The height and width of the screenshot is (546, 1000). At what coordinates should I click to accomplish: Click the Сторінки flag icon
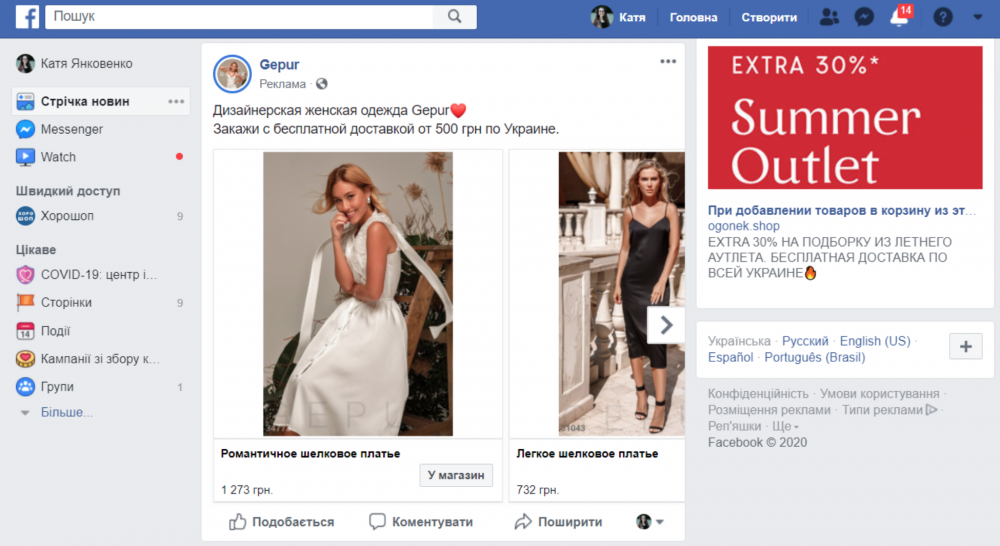click(25, 302)
